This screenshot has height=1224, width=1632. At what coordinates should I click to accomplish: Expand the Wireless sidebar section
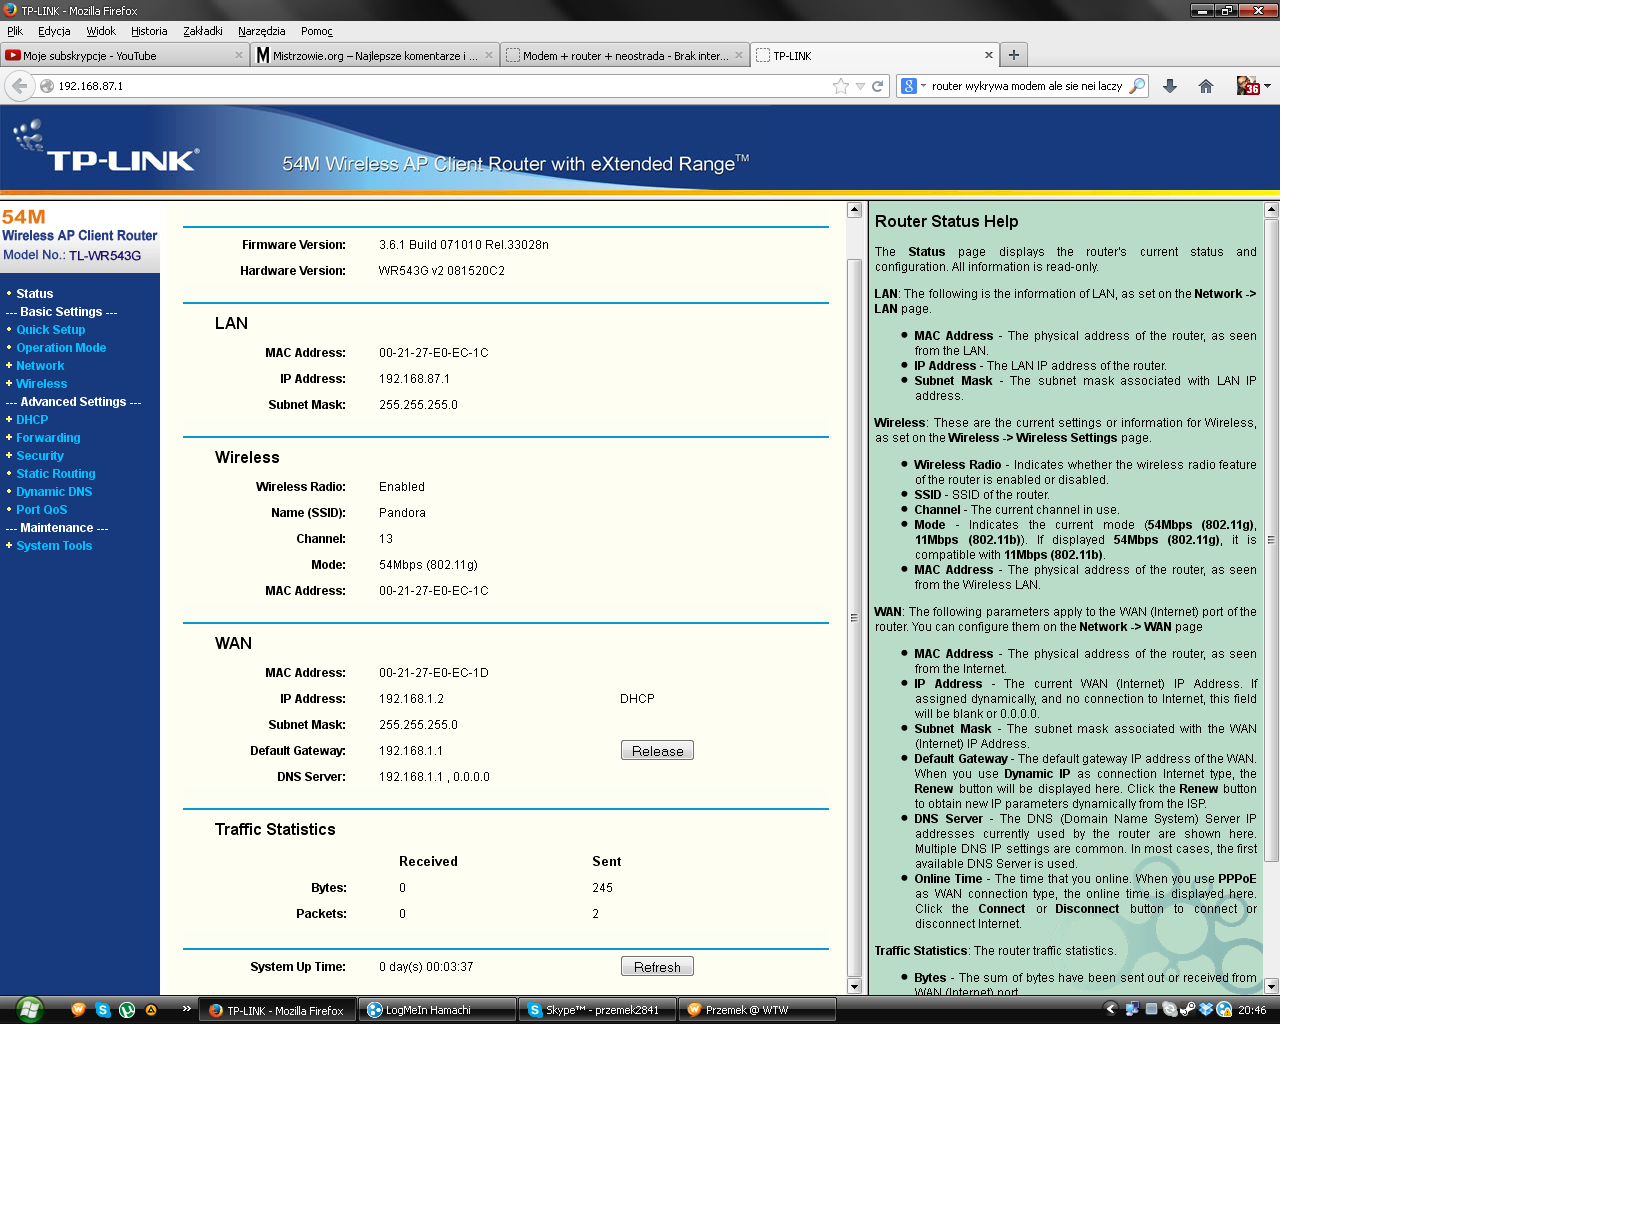(41, 383)
